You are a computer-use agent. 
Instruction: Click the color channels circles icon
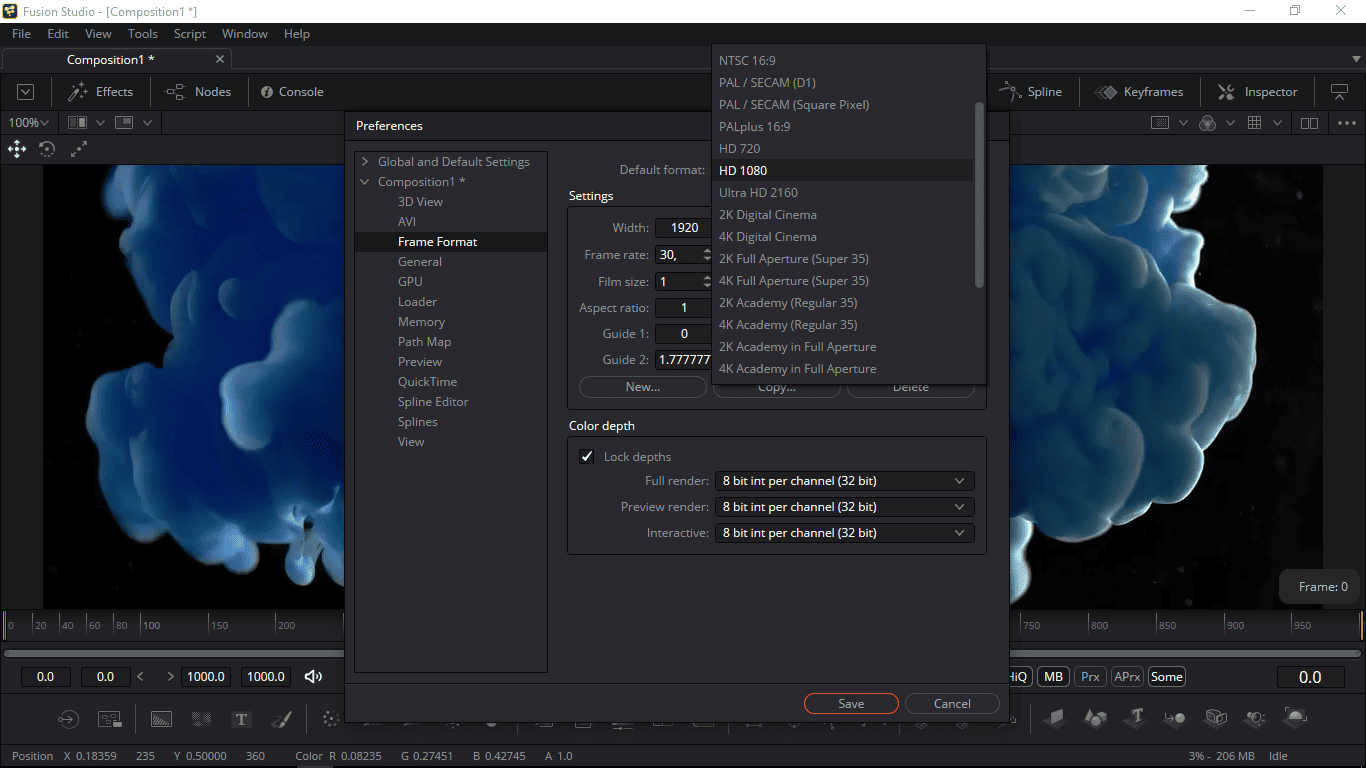1207,123
